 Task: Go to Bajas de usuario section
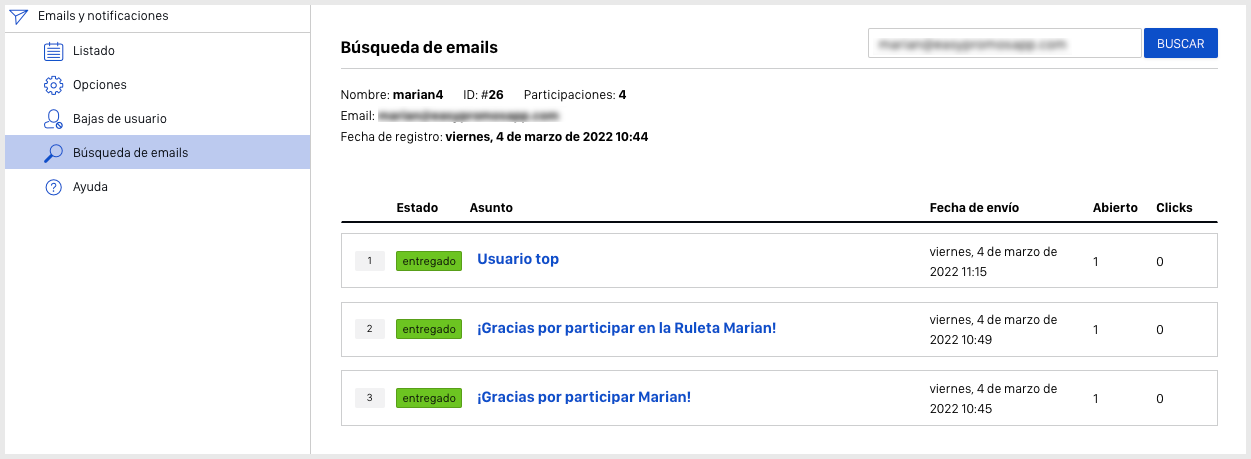pos(120,119)
